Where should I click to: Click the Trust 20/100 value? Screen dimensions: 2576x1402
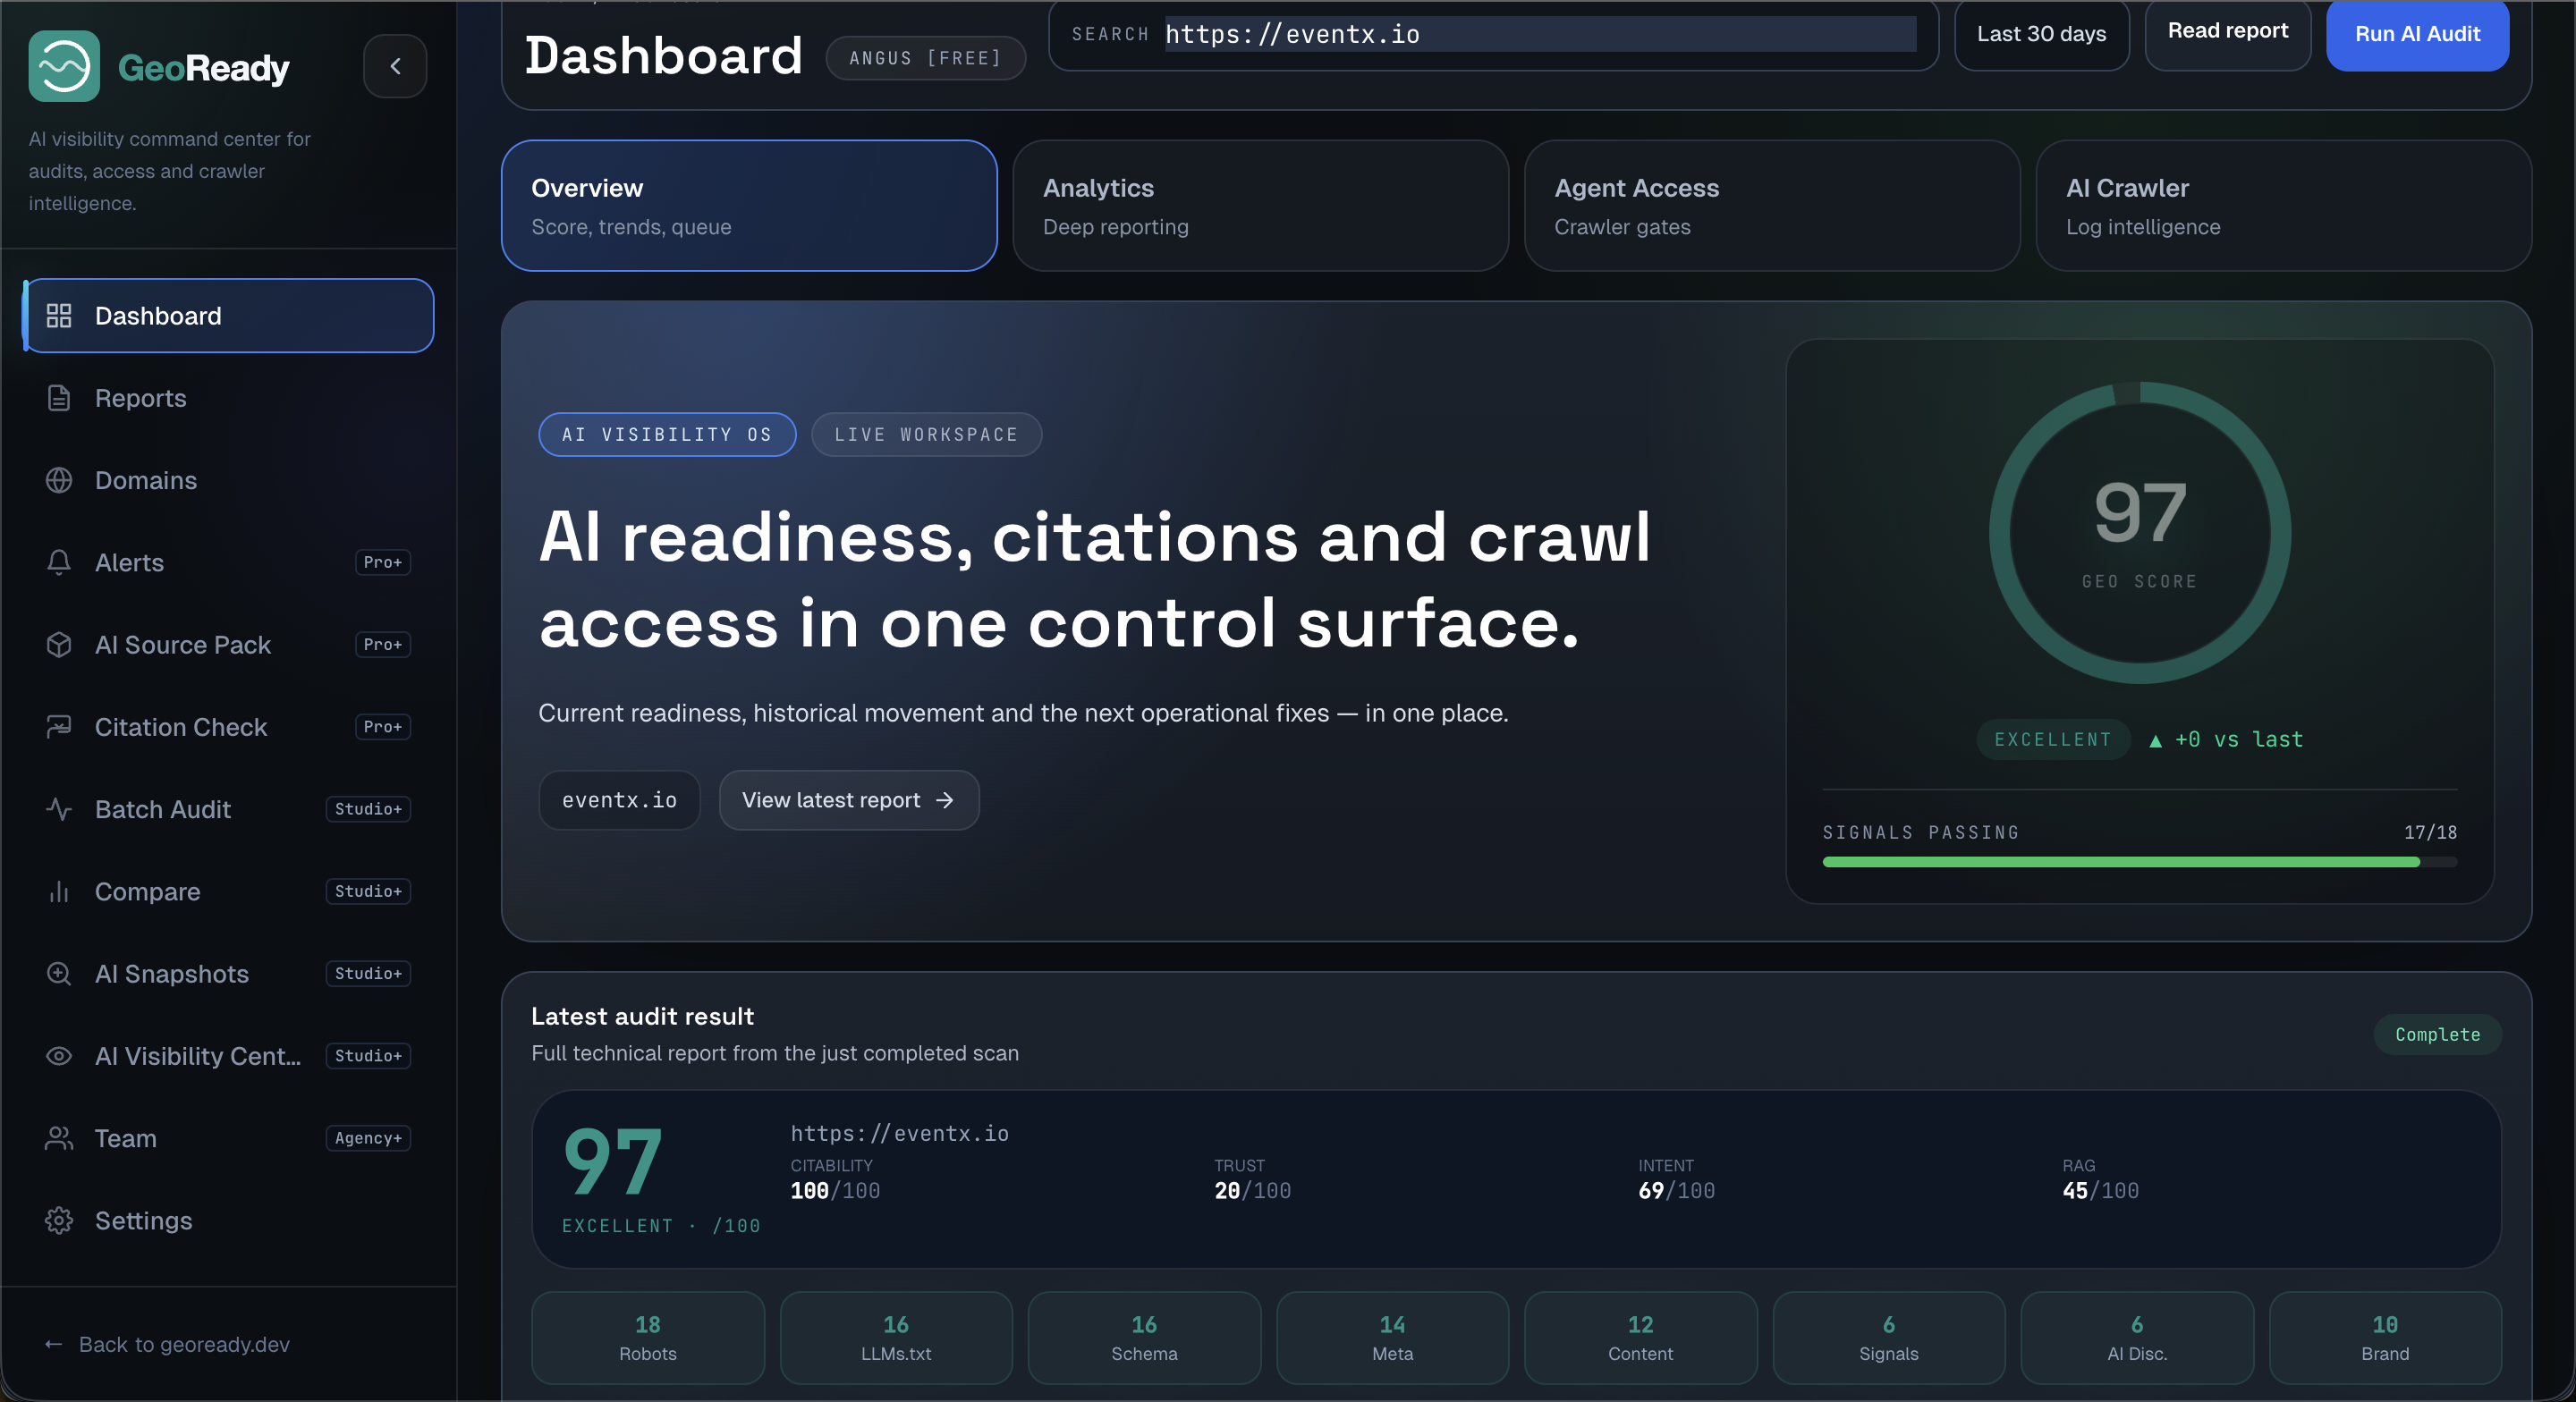tap(1252, 1190)
